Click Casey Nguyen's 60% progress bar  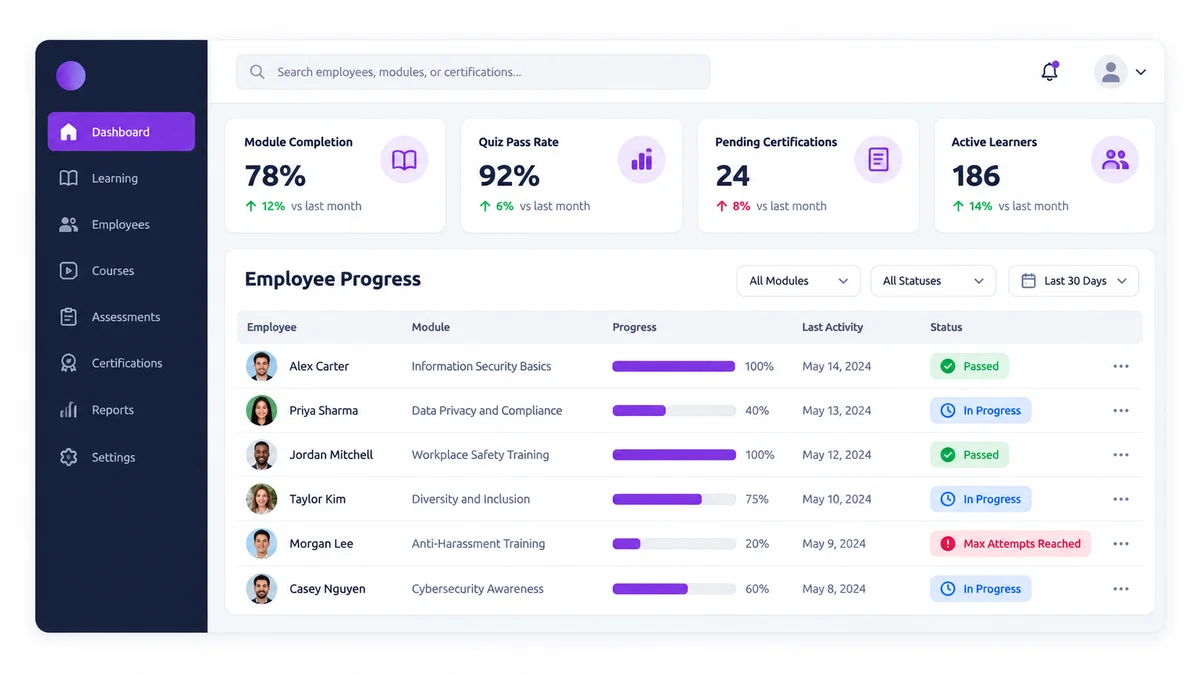(x=674, y=589)
